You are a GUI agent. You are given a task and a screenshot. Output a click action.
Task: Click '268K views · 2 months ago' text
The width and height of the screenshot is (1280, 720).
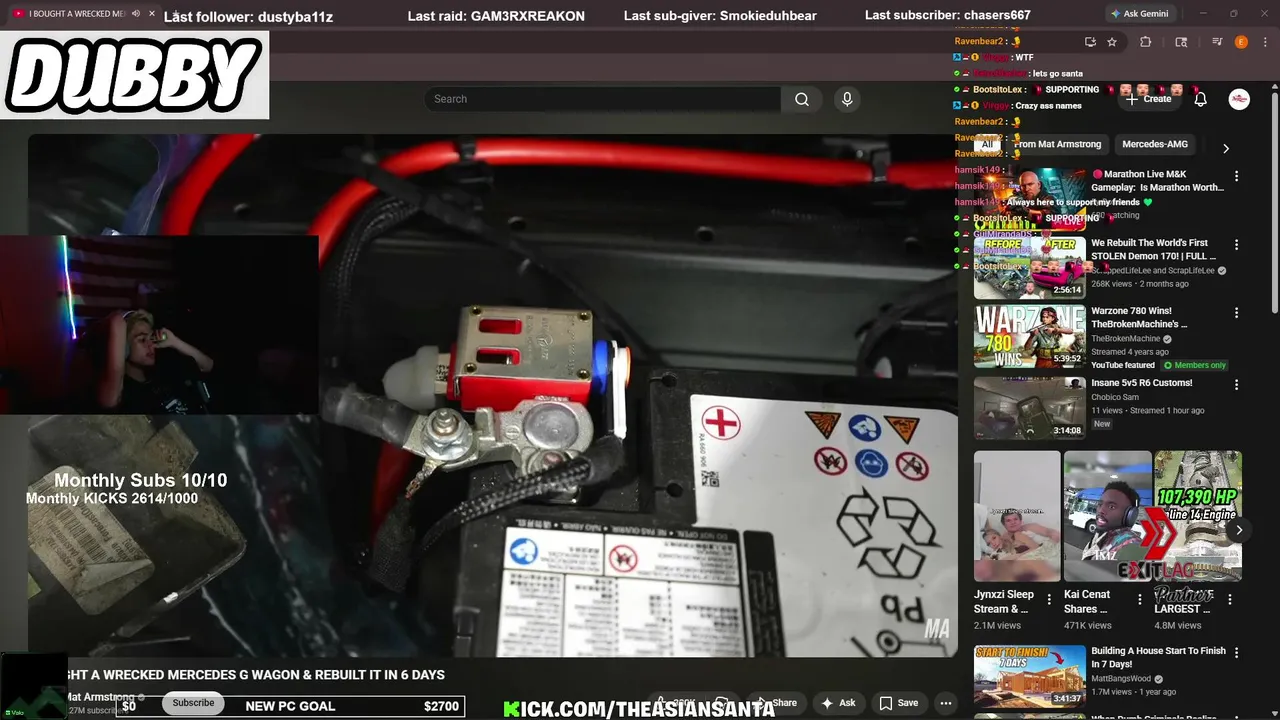[1140, 284]
